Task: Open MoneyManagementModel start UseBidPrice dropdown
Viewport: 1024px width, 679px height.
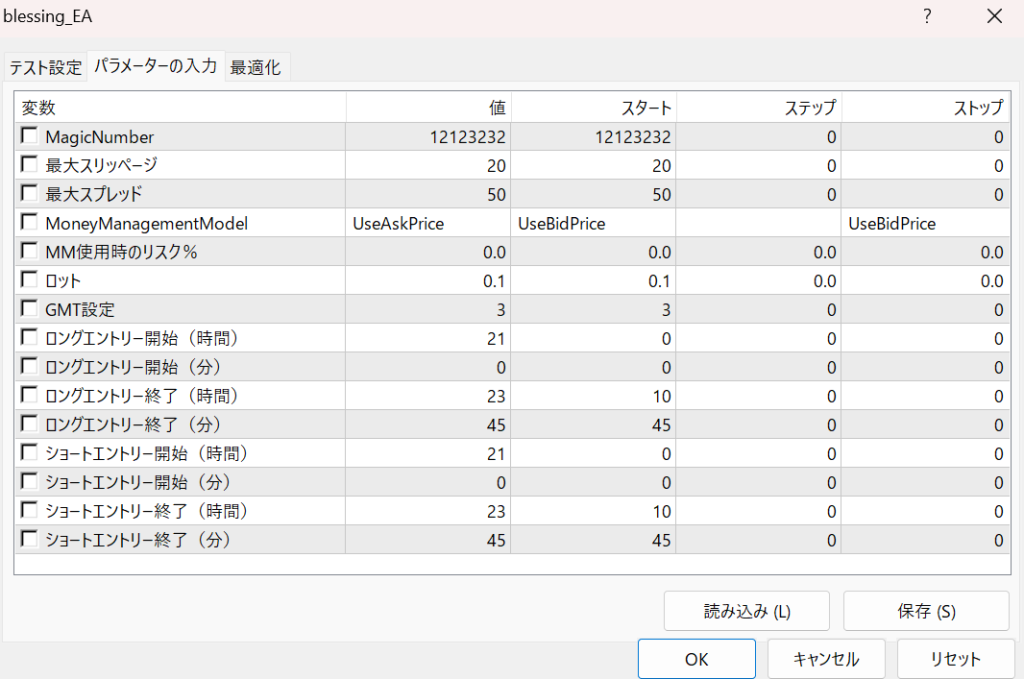Action: tap(593, 223)
